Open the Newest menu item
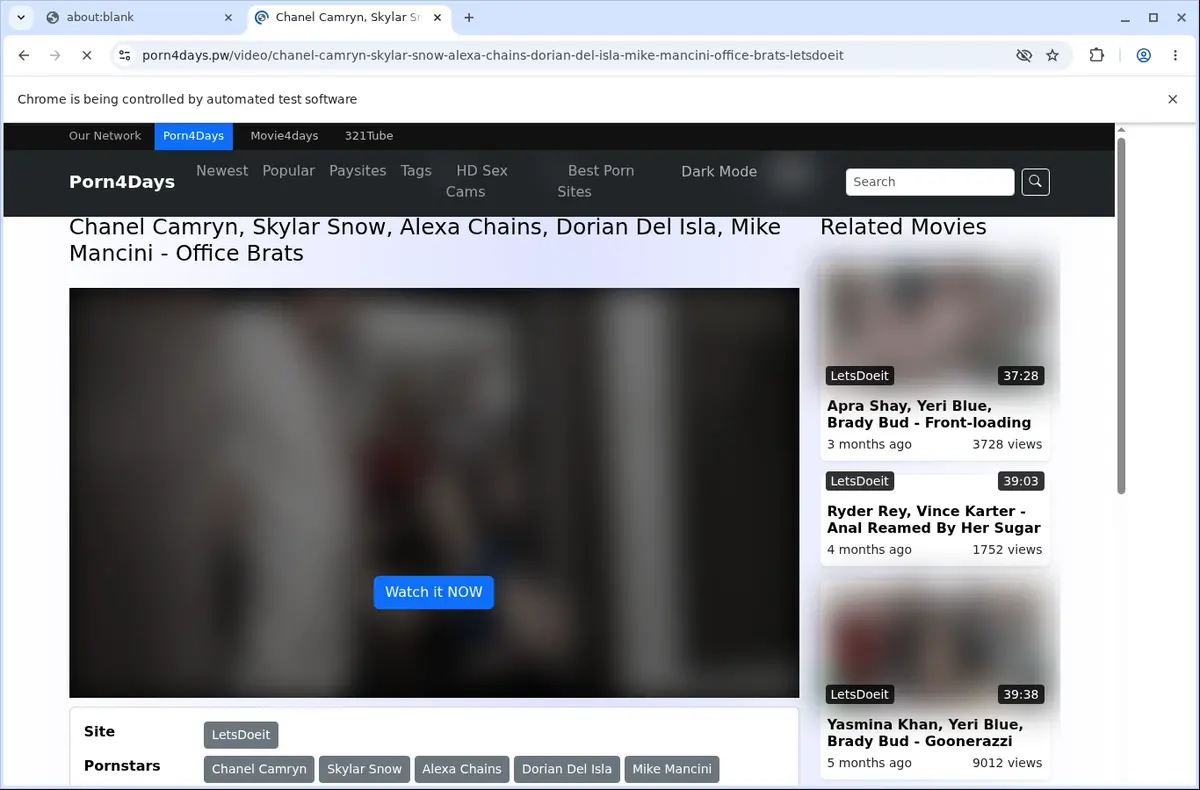This screenshot has width=1200, height=790. tap(222, 171)
